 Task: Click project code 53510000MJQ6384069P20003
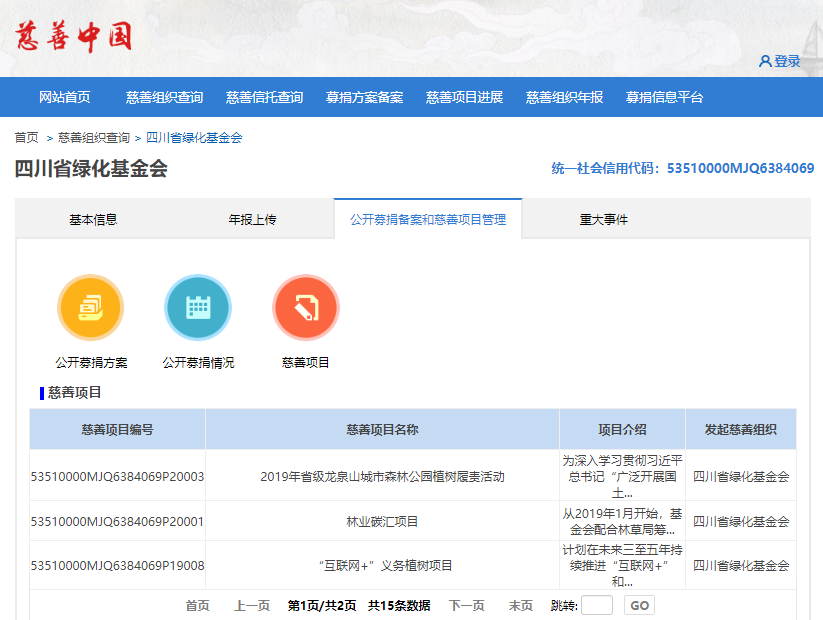point(117,477)
